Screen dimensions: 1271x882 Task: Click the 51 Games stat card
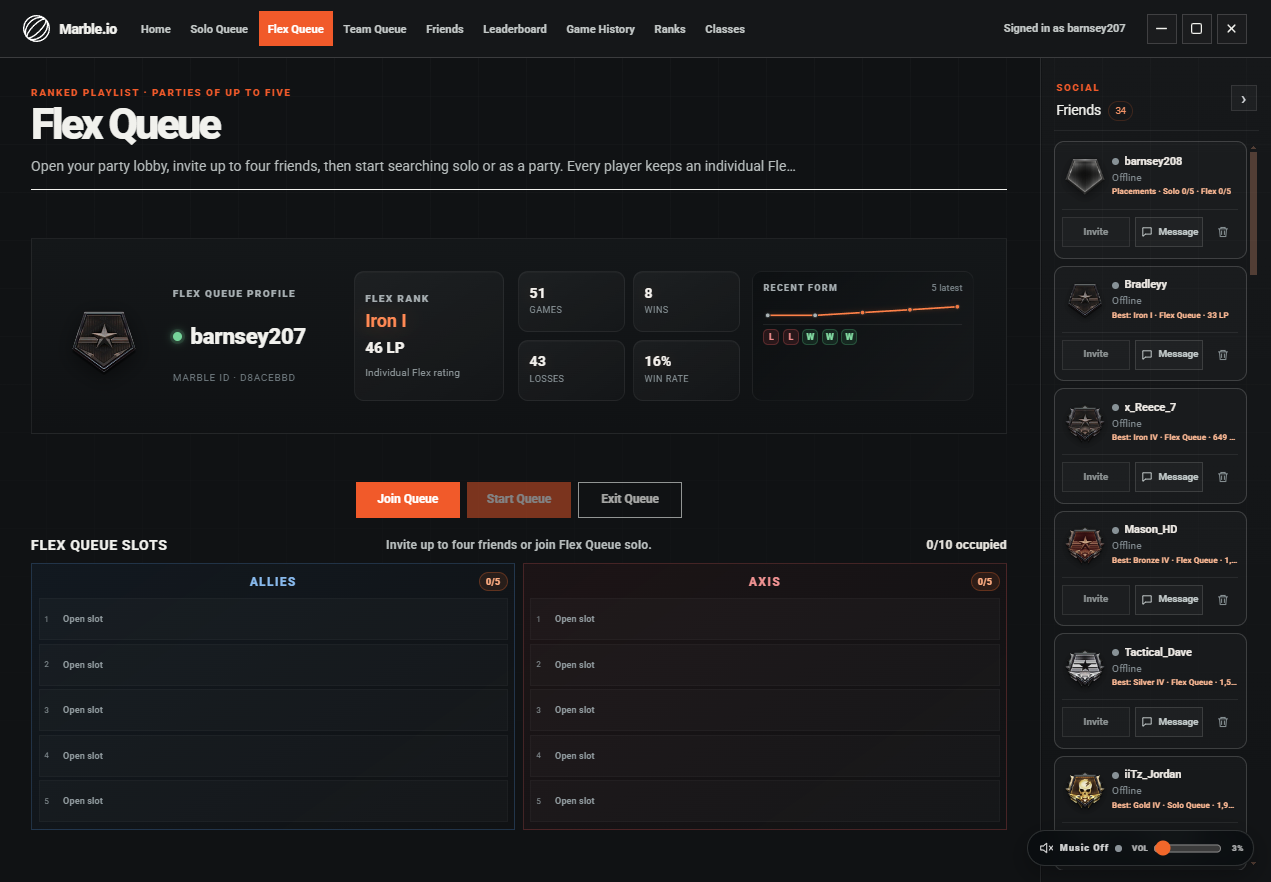[x=572, y=302]
